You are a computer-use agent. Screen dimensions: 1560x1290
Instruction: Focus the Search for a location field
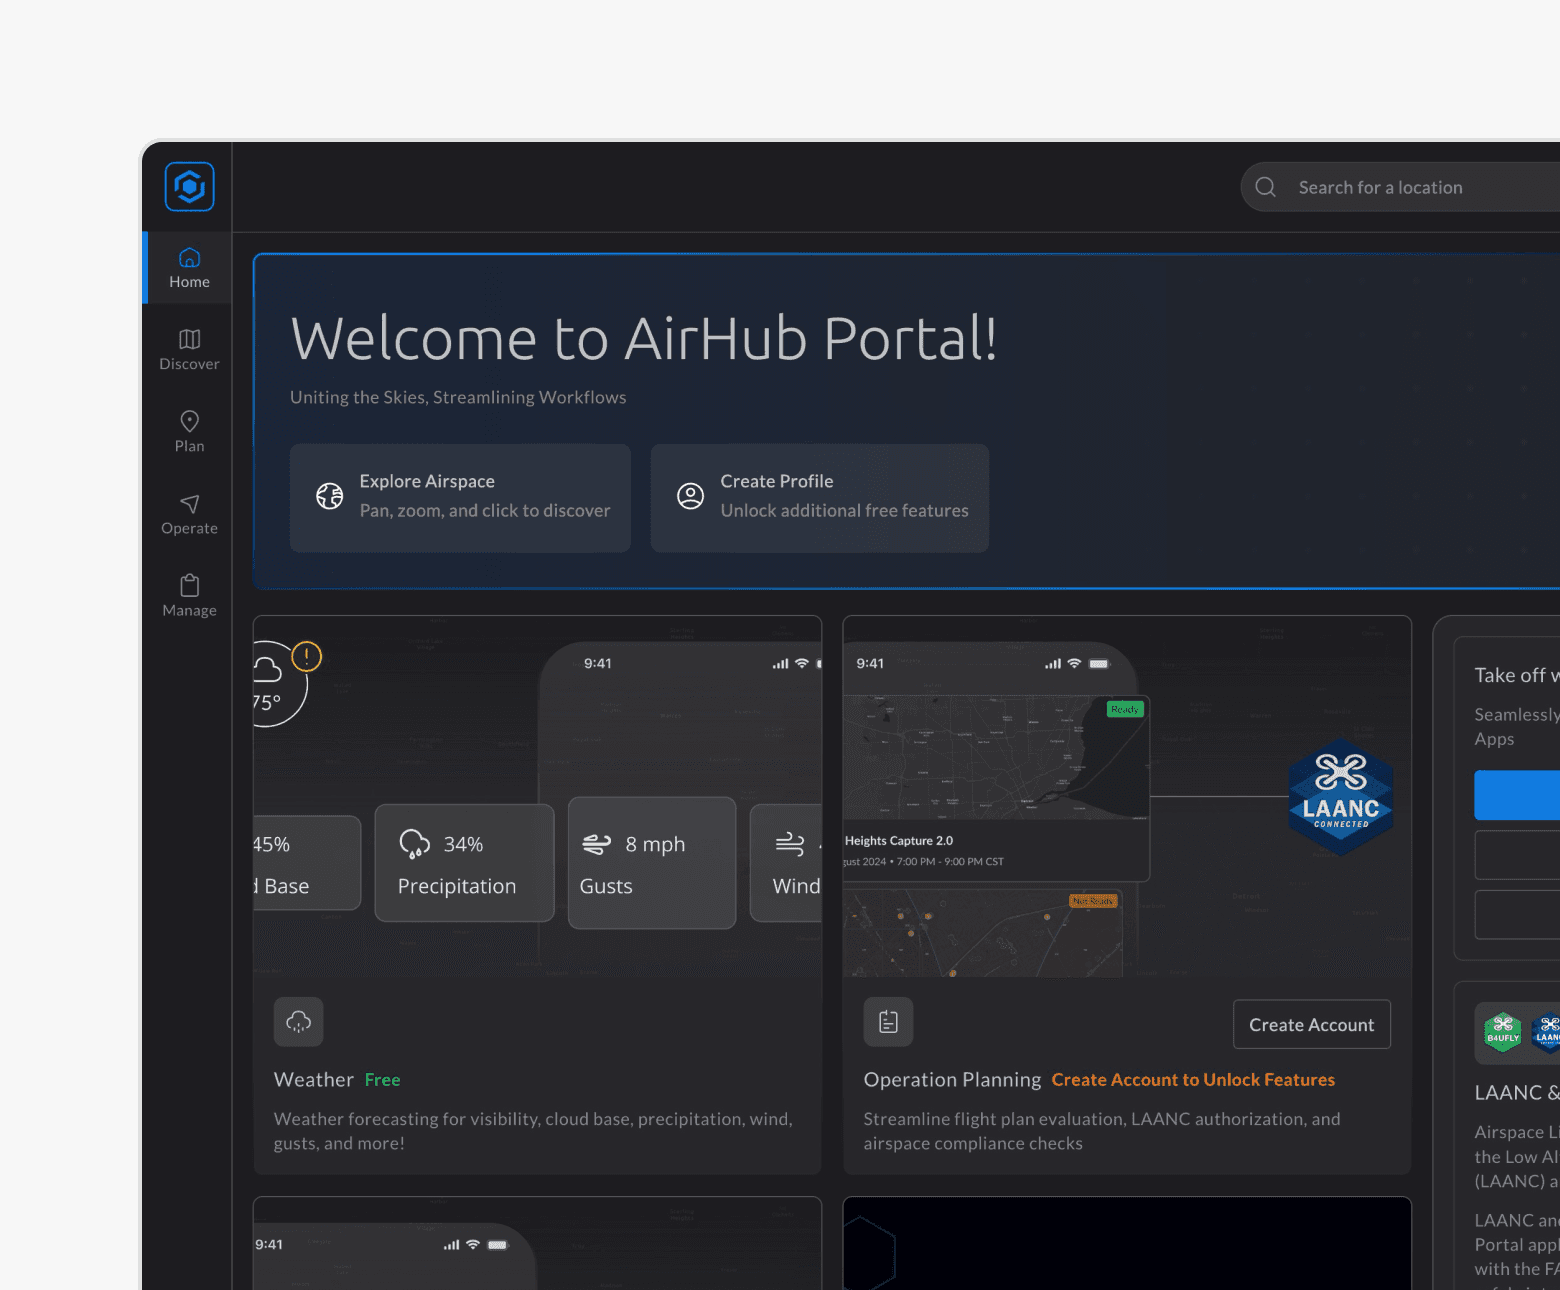click(x=1400, y=187)
